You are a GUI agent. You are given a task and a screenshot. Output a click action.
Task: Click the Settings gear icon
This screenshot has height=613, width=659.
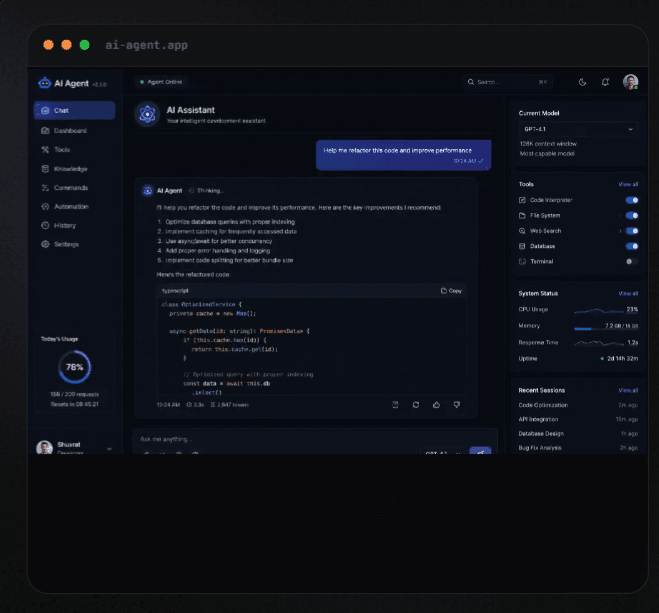tap(45, 244)
